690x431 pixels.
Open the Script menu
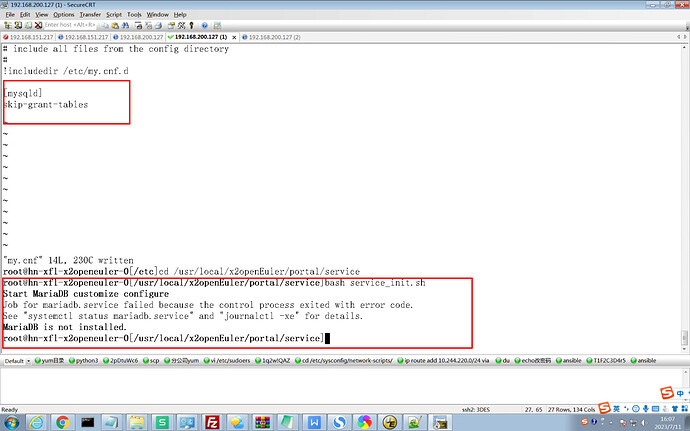tap(114, 15)
